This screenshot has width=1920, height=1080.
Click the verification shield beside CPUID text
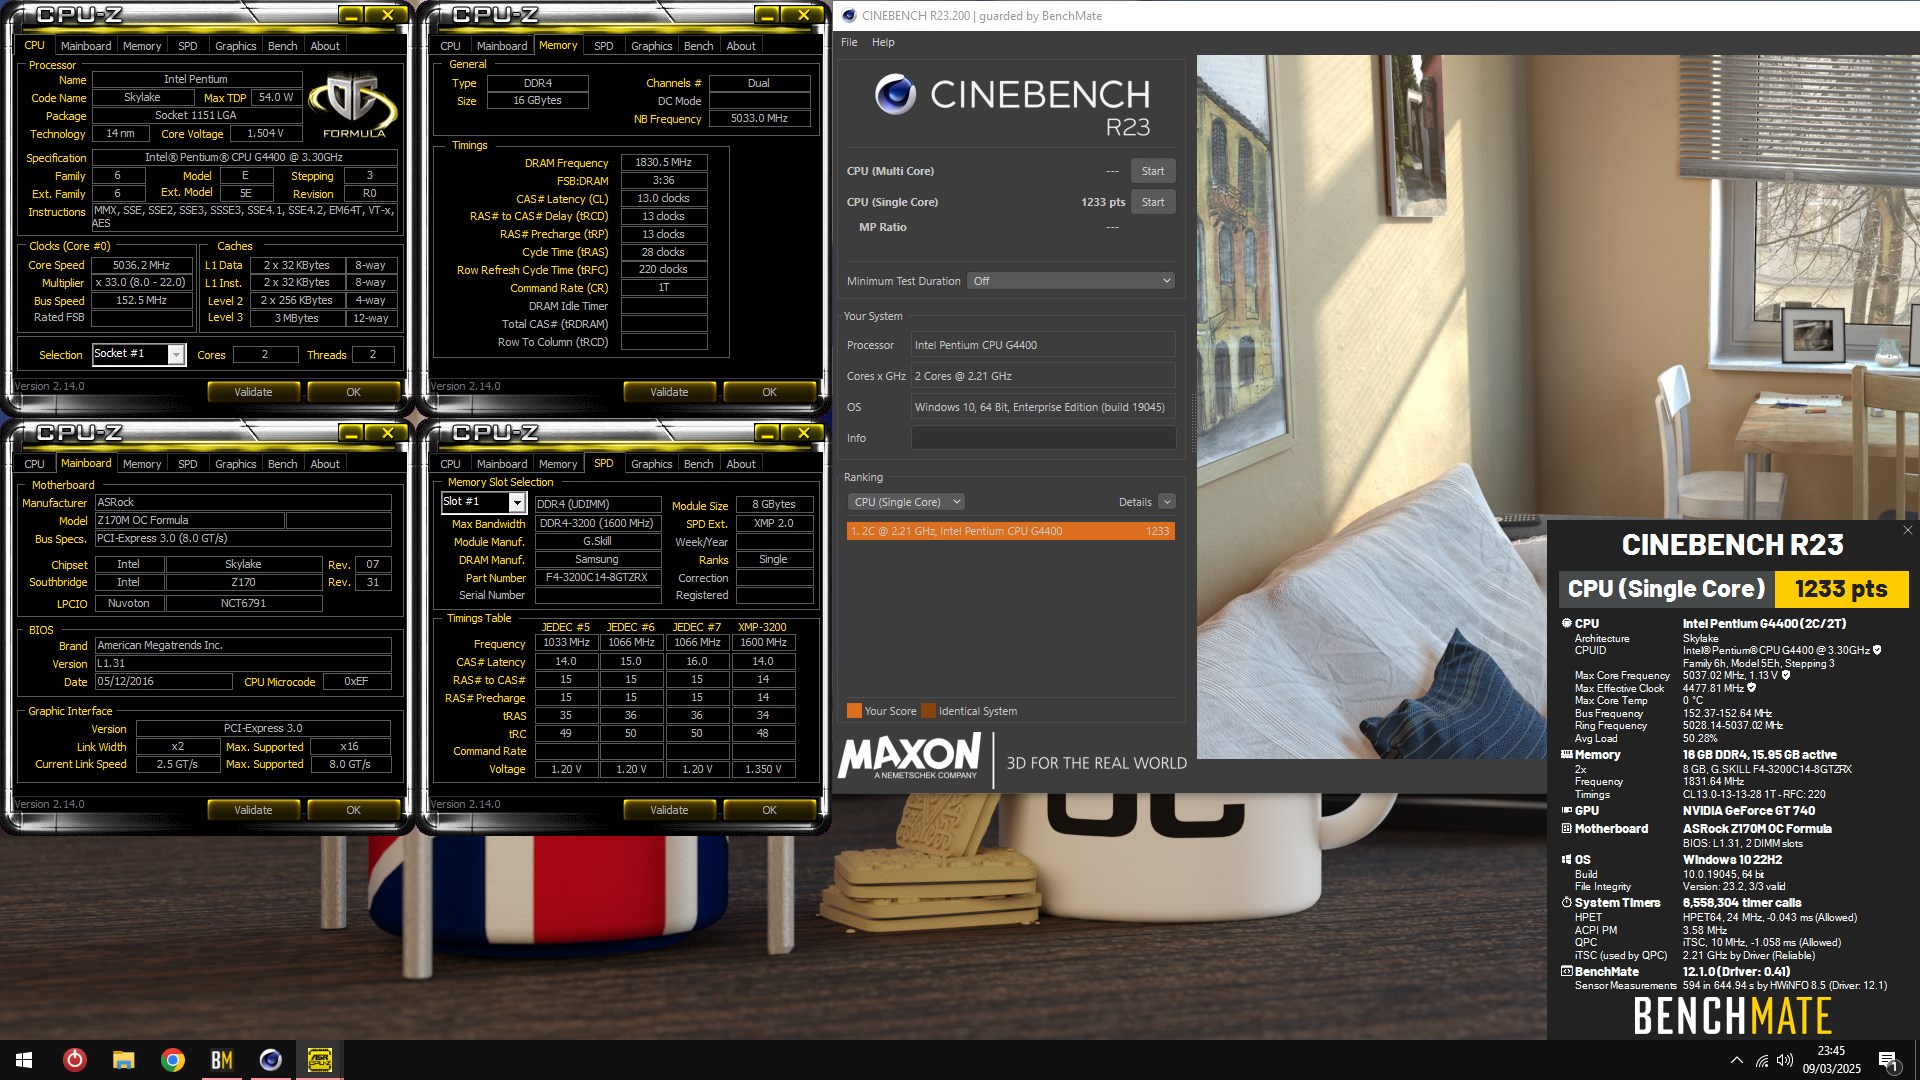point(1877,650)
